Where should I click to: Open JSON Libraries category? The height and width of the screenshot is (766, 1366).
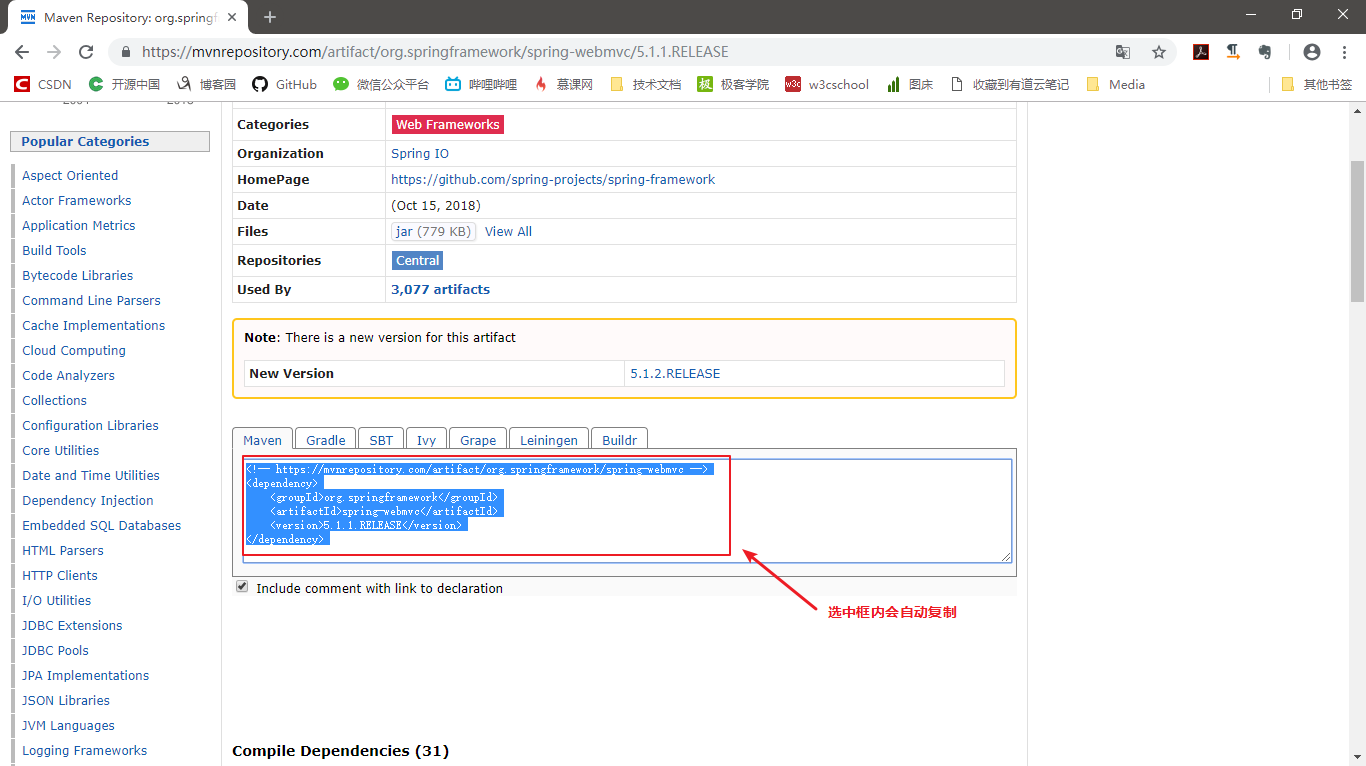(x=66, y=700)
